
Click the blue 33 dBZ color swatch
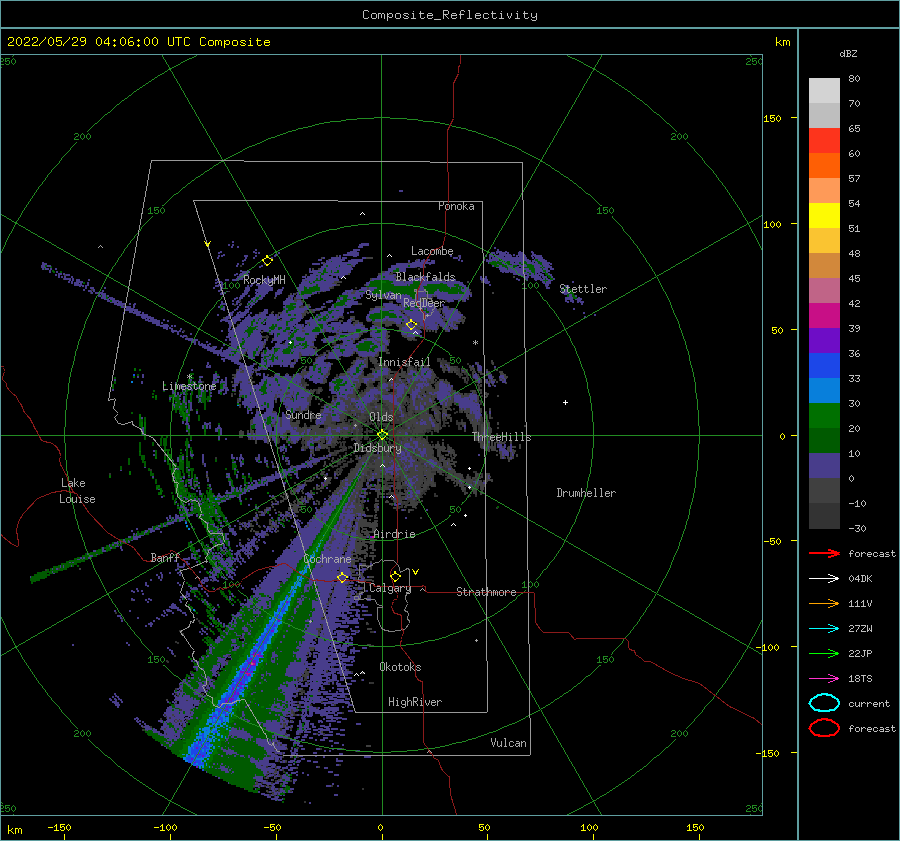click(824, 366)
